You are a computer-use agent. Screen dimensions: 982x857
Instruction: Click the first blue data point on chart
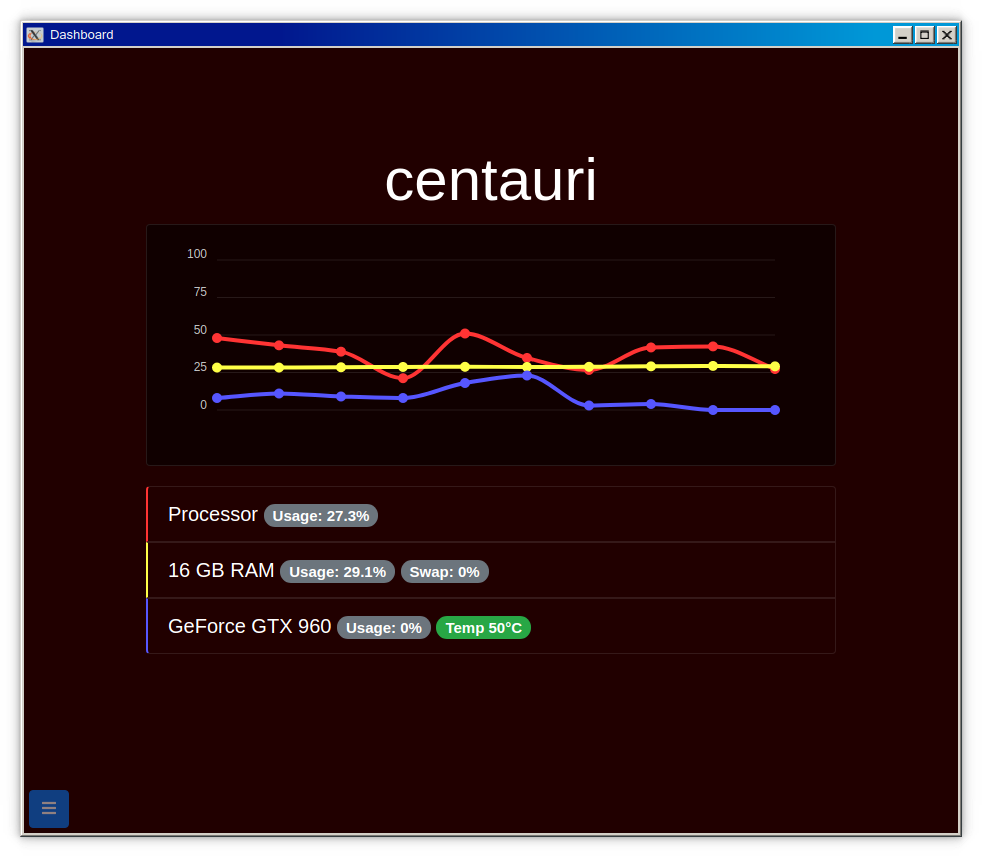(217, 398)
